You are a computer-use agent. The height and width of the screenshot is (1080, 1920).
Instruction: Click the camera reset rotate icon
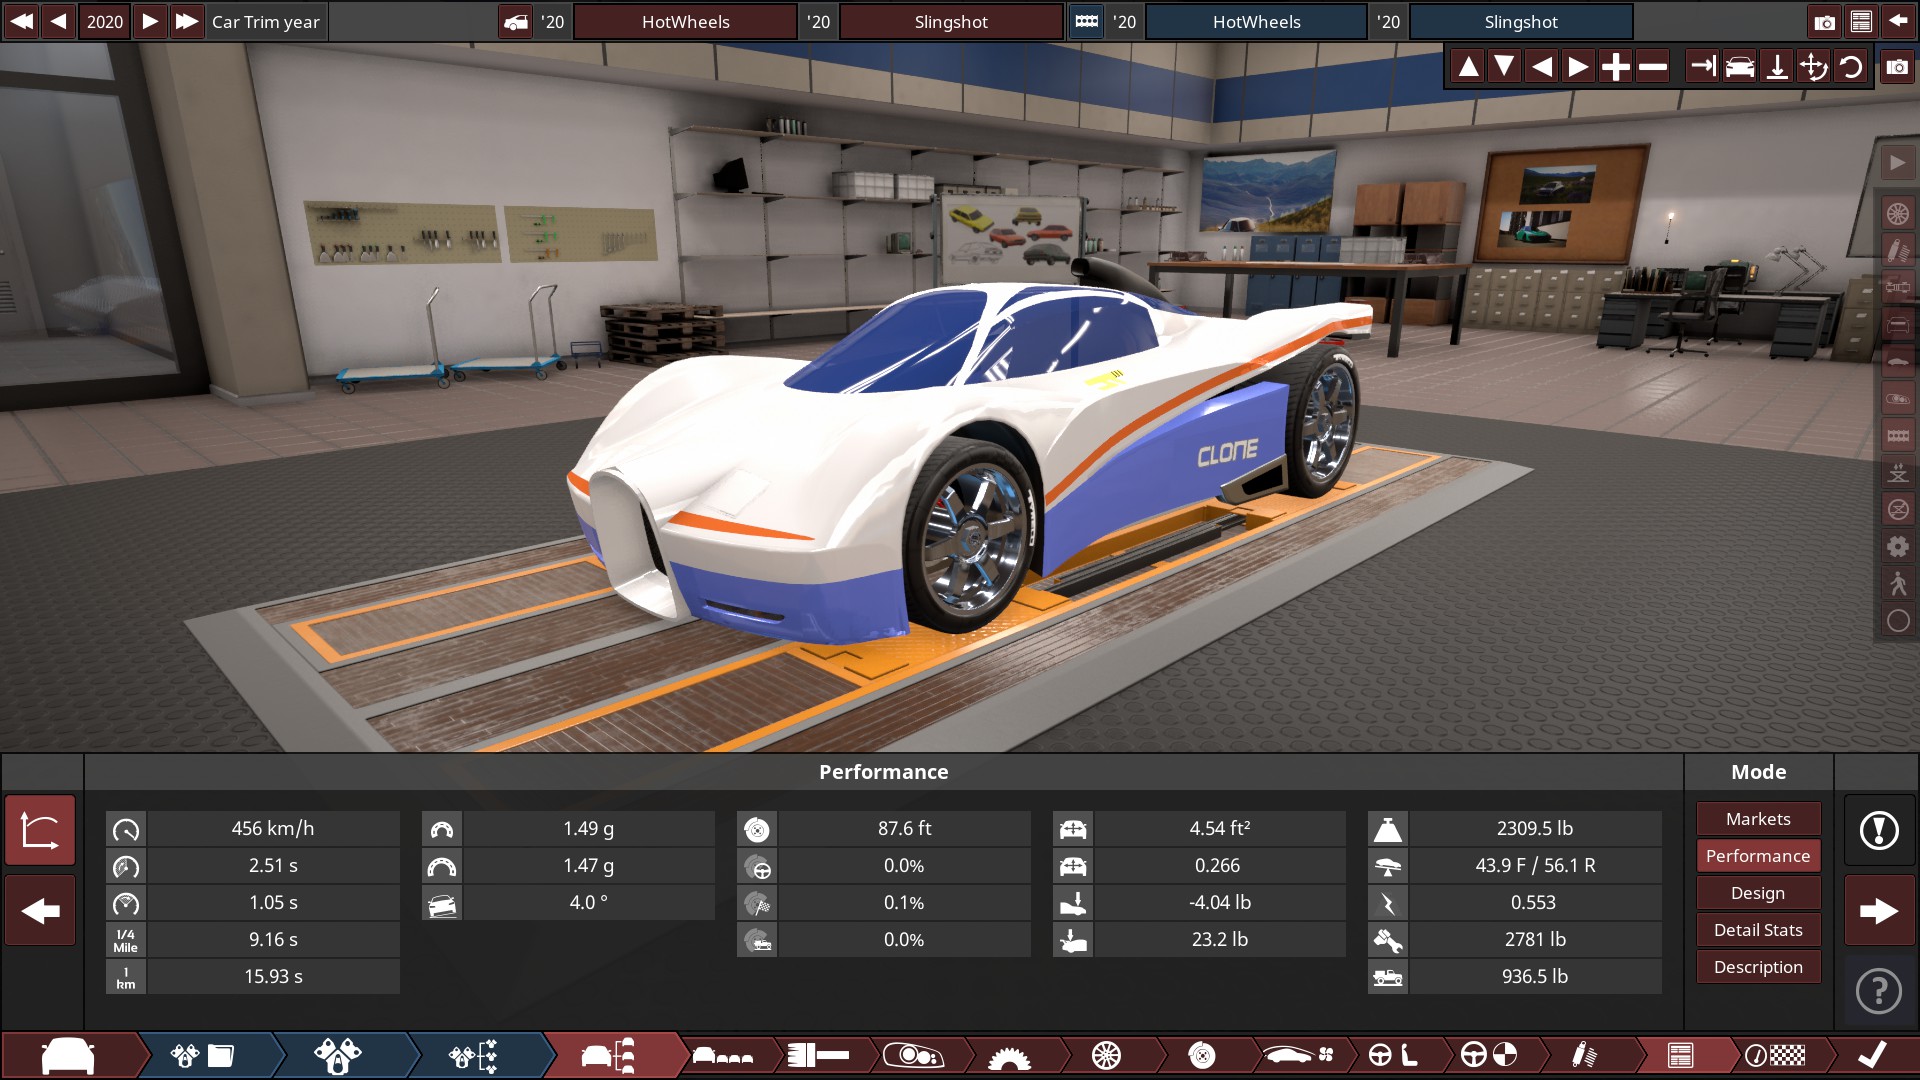pyautogui.click(x=1851, y=67)
